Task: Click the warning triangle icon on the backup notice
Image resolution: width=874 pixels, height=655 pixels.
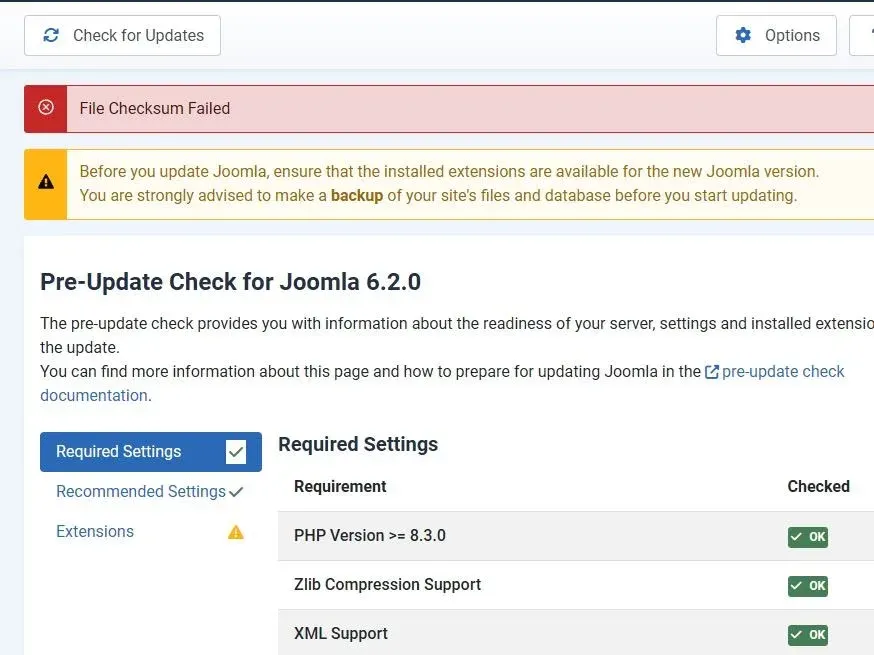Action: click(x=46, y=182)
